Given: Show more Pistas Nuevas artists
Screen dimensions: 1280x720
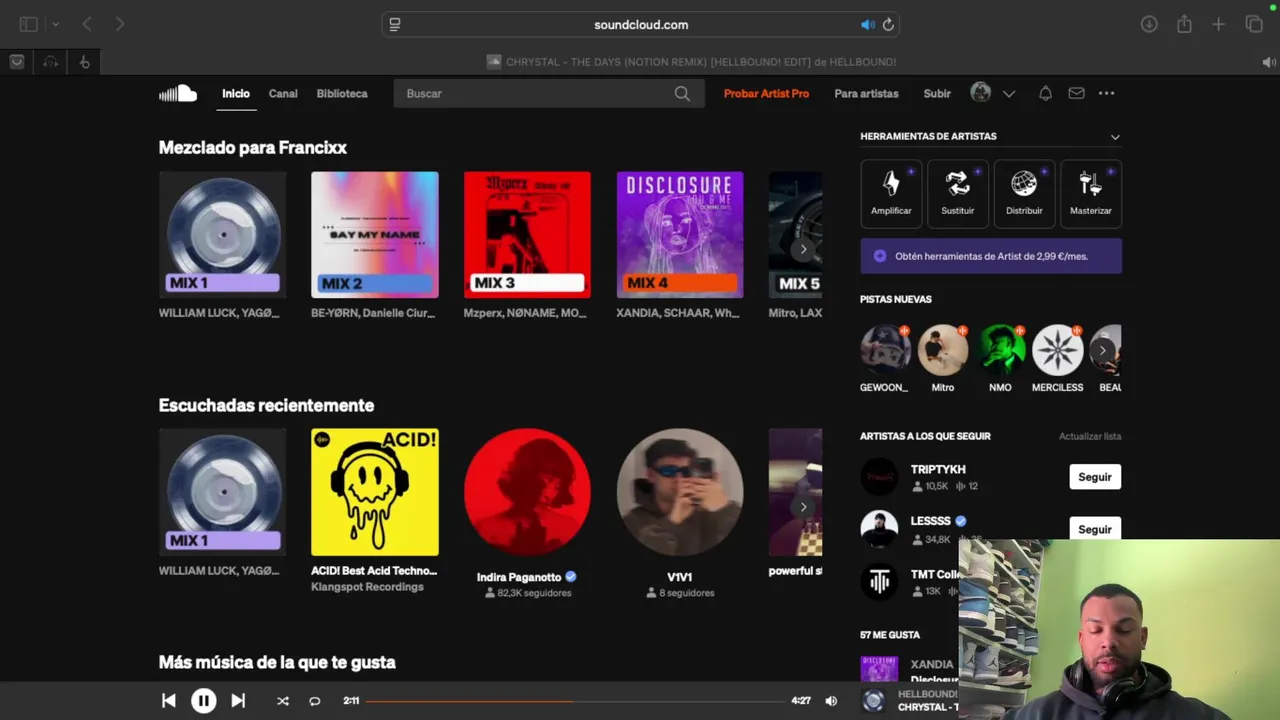Looking at the screenshot, I should point(1102,350).
